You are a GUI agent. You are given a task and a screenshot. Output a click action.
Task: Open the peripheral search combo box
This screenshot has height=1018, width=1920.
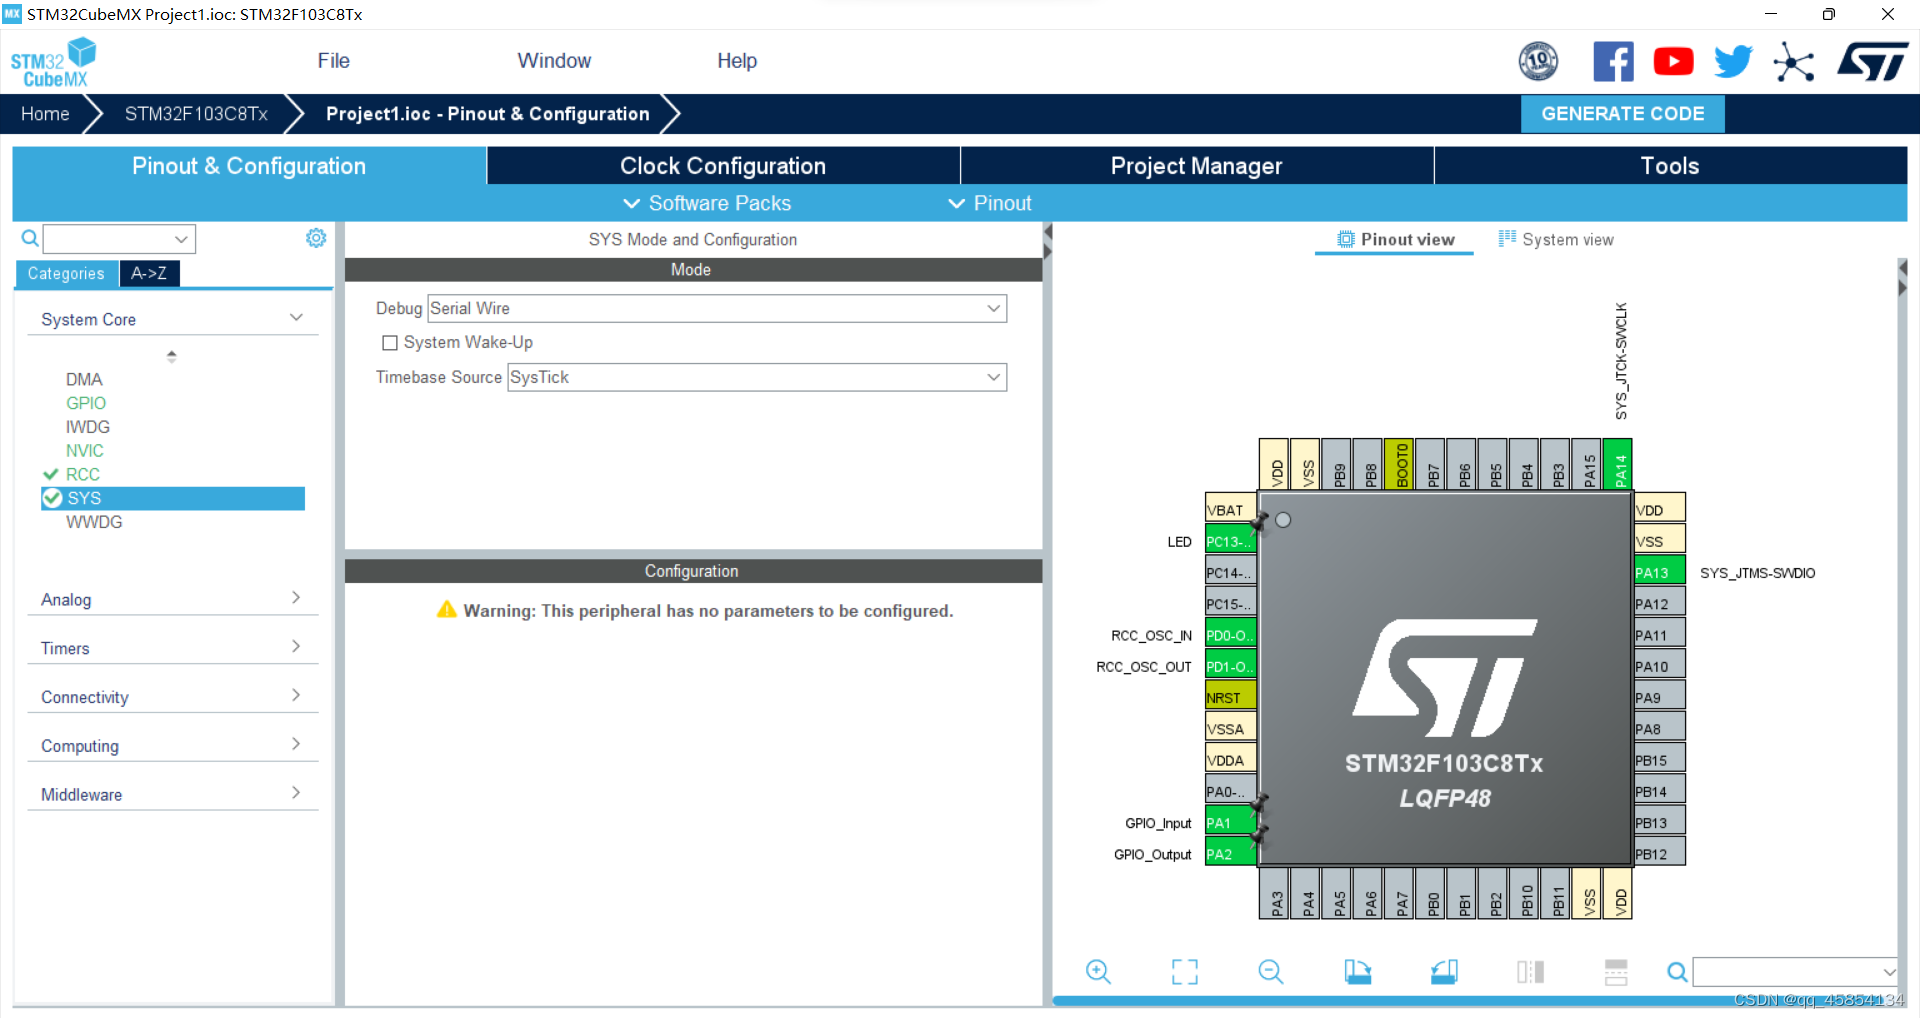coord(119,238)
